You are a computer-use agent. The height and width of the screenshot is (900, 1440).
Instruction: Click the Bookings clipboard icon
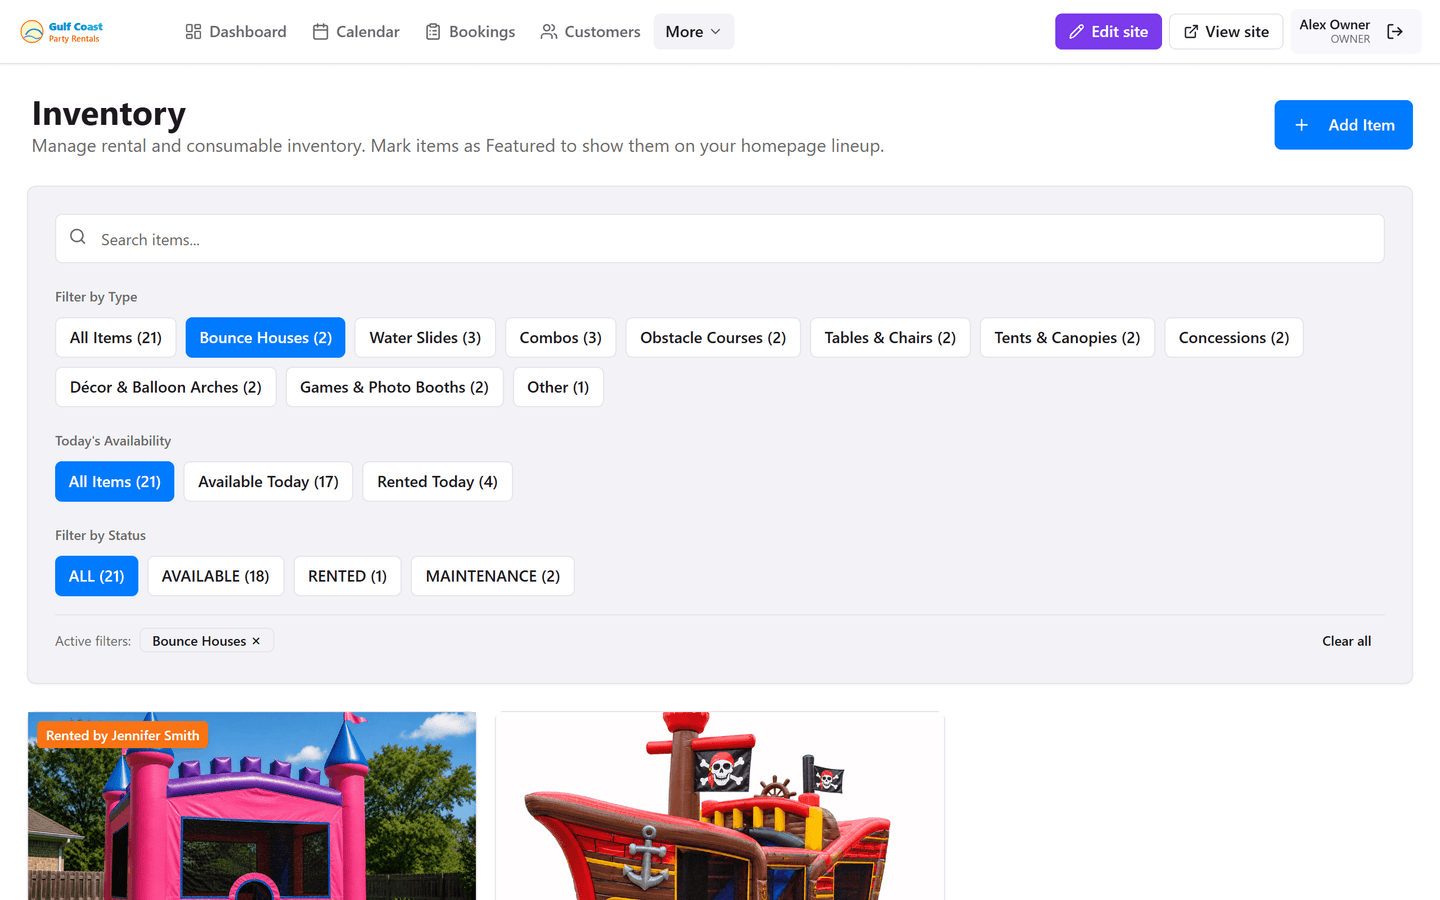(433, 32)
